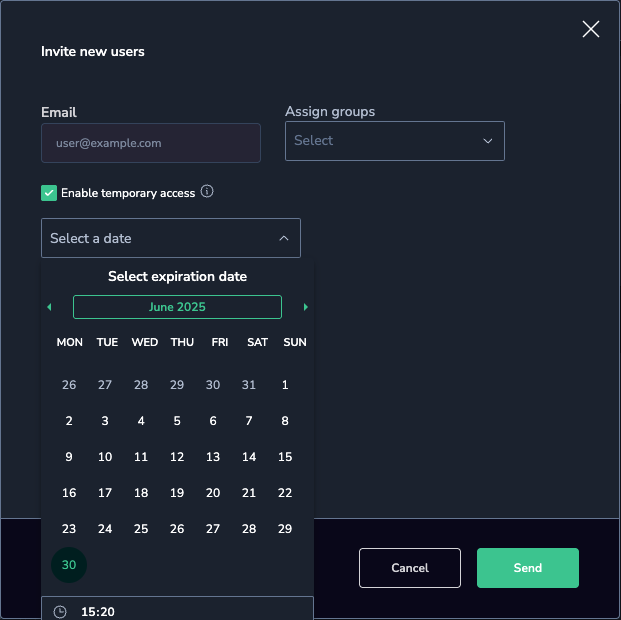Open the Assign groups Select dropdown

coord(394,141)
